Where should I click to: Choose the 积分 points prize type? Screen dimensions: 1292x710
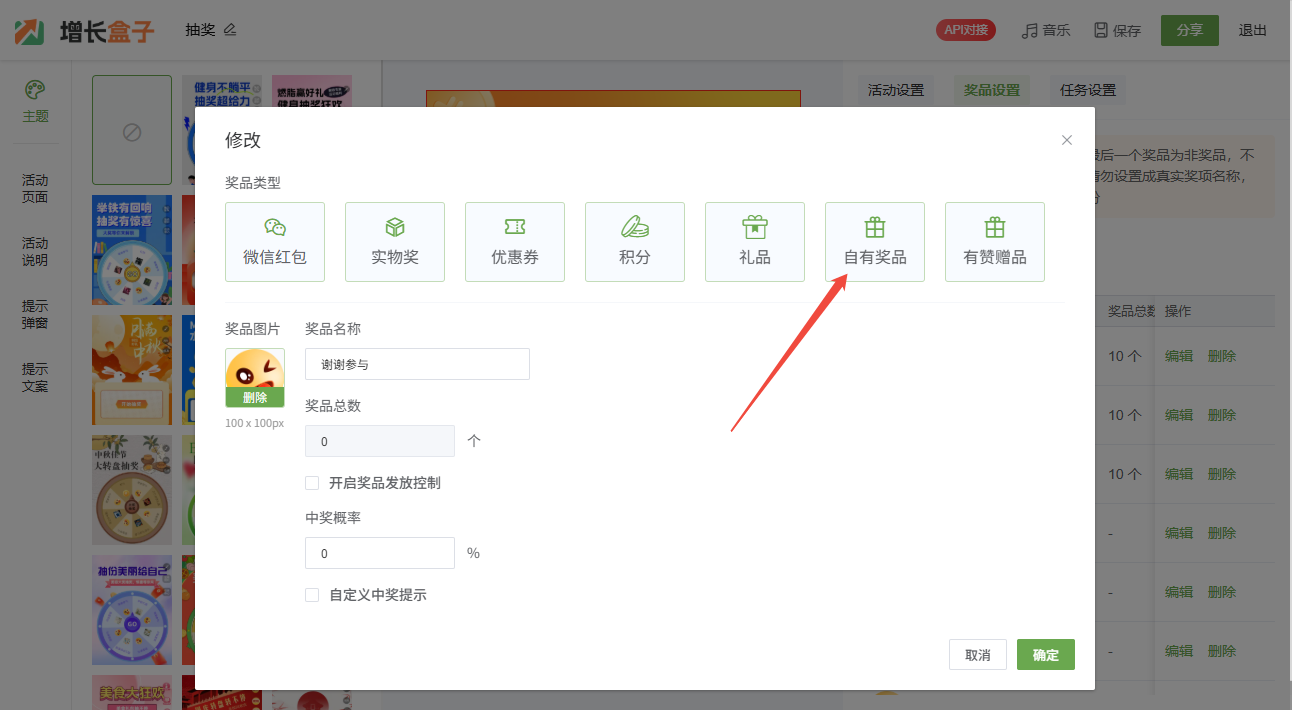[x=635, y=242]
